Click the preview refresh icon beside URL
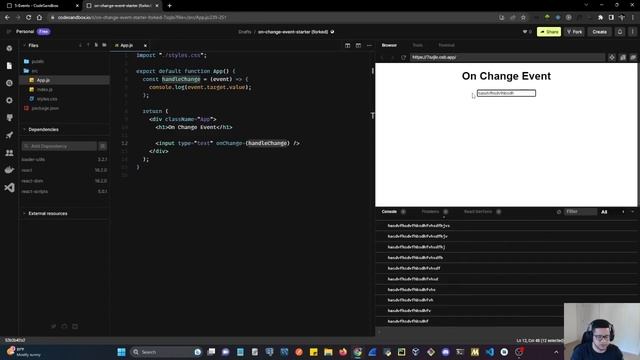Viewport: 640px width, 360px height. point(403,58)
